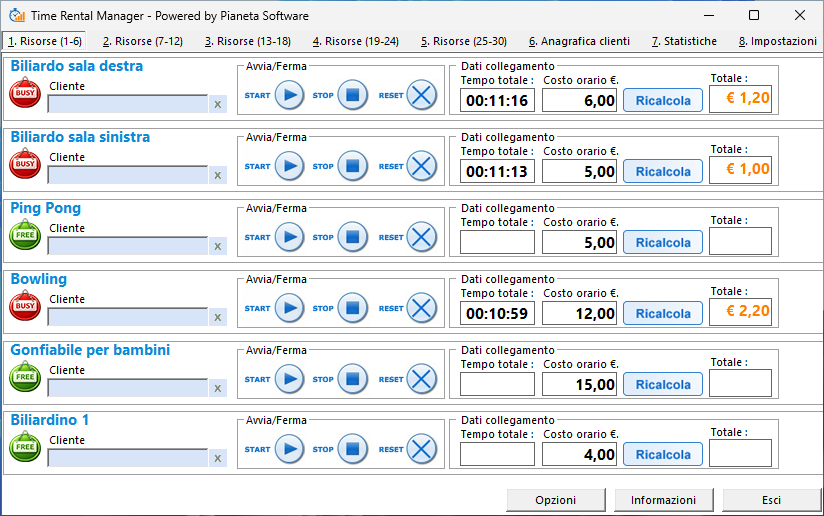Viewport: 824px width, 516px height.
Task: Click the total € 2,20 for Bowling
Action: 740,311
